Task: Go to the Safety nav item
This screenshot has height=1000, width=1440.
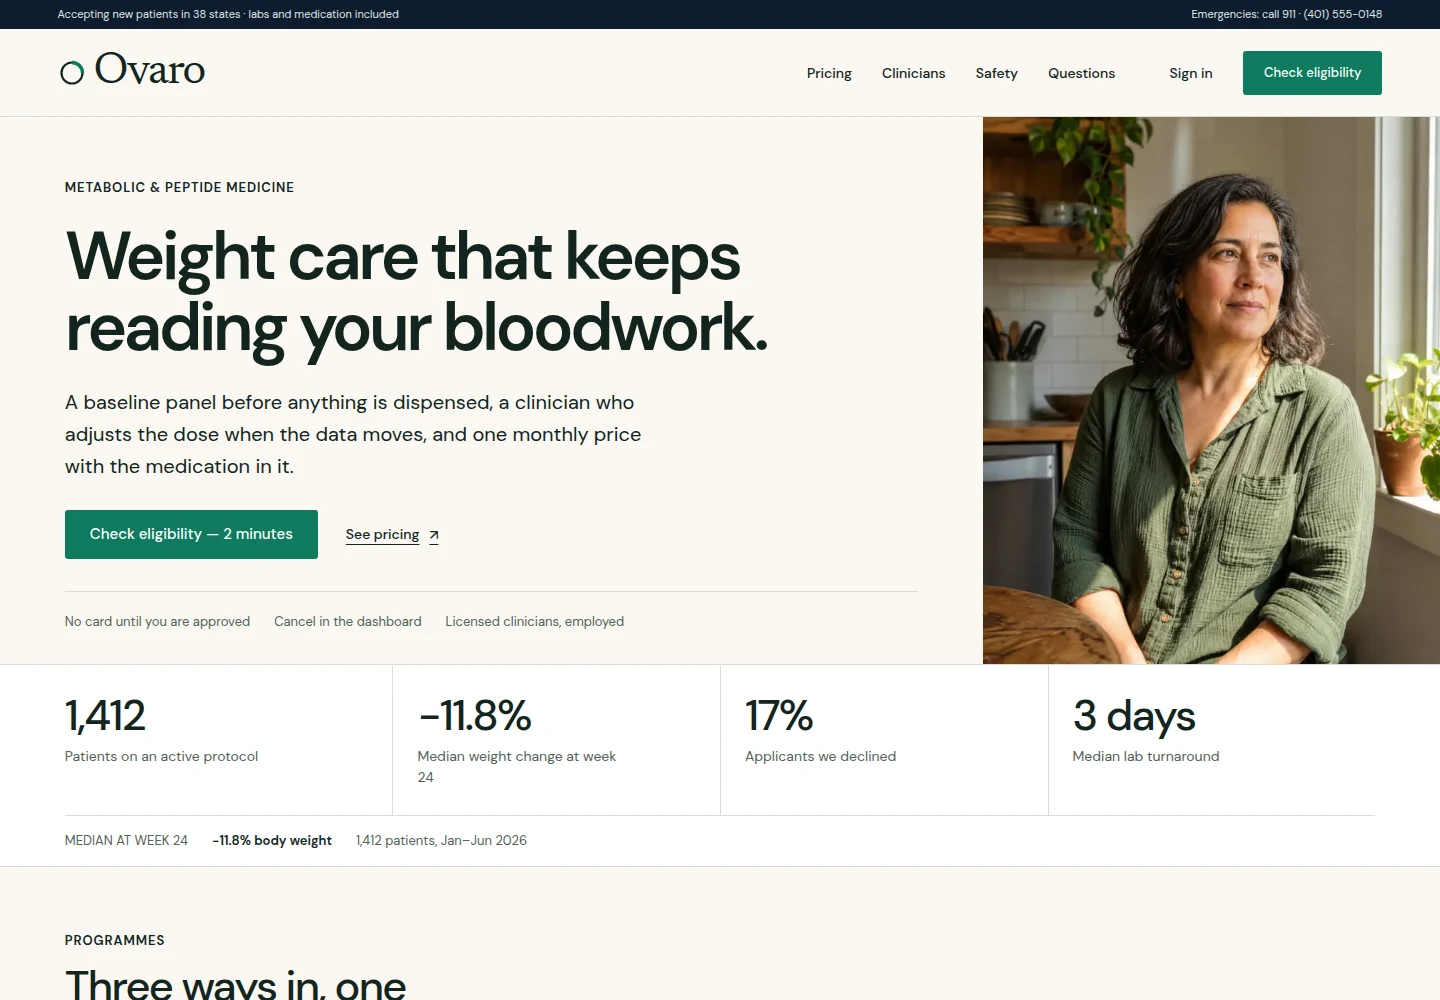Action: click(996, 73)
